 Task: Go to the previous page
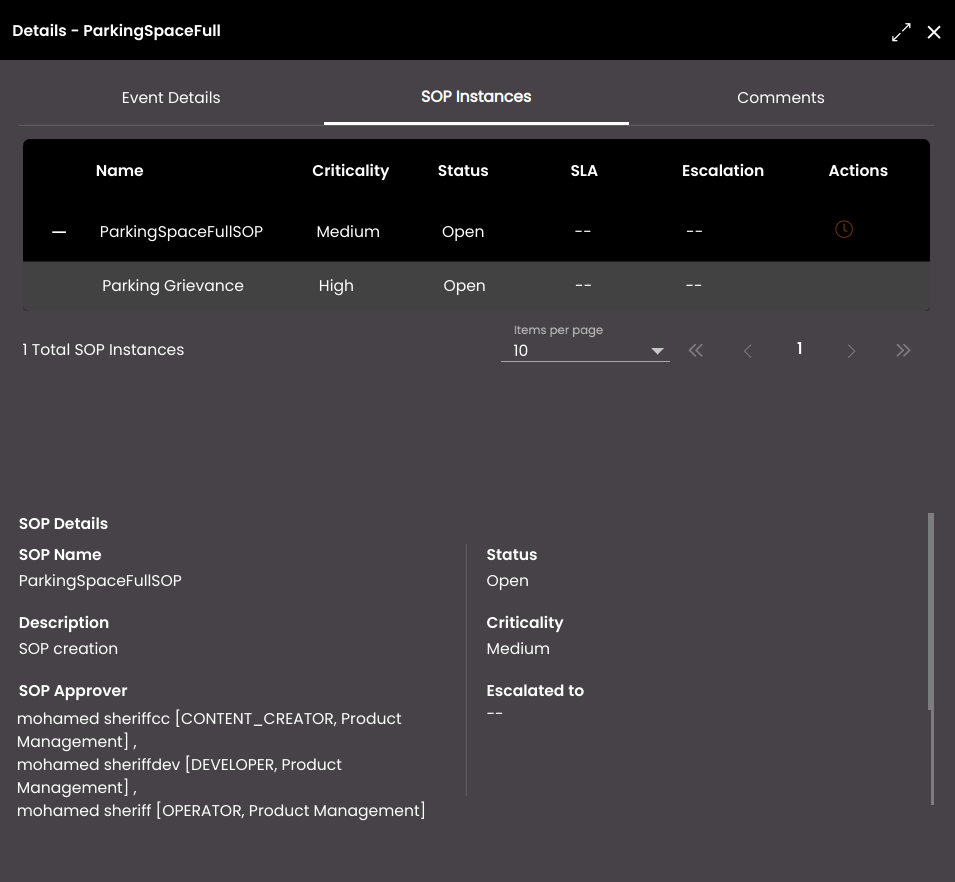click(x=748, y=351)
